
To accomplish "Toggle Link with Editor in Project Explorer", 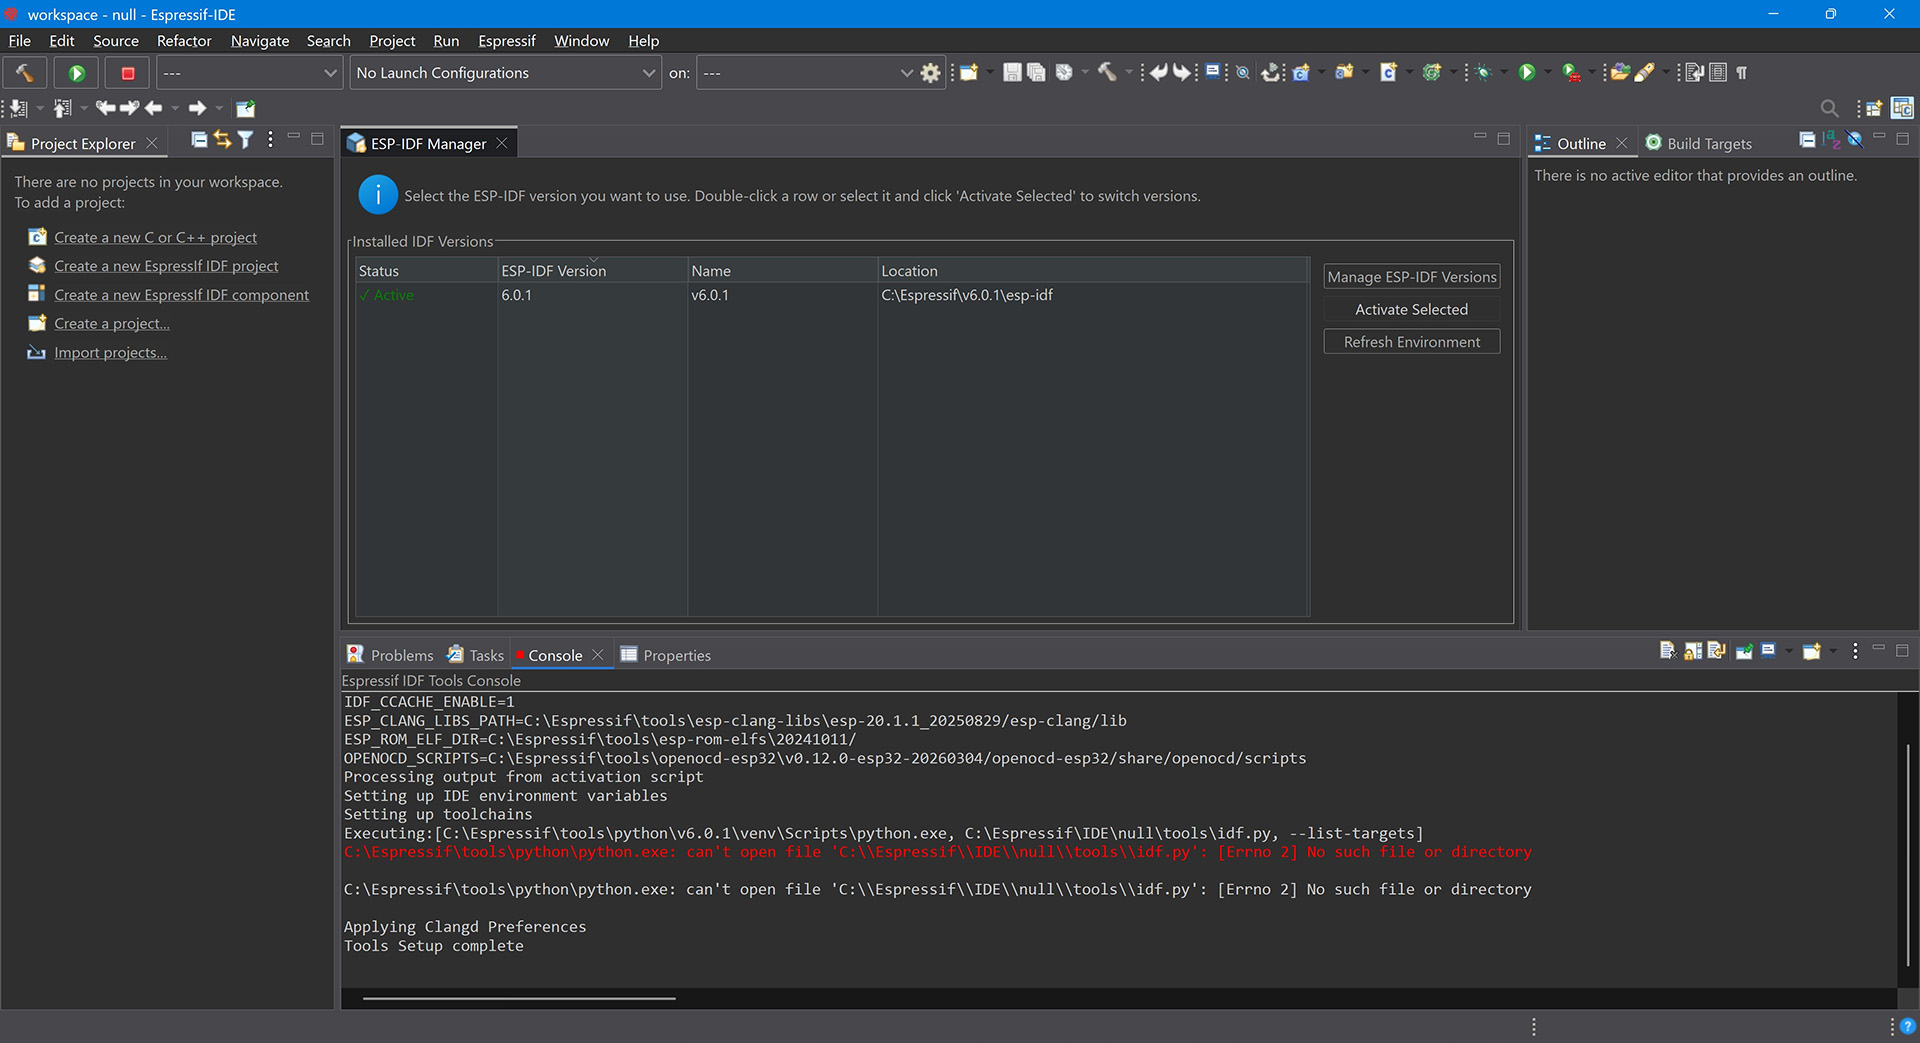I will tap(222, 140).
